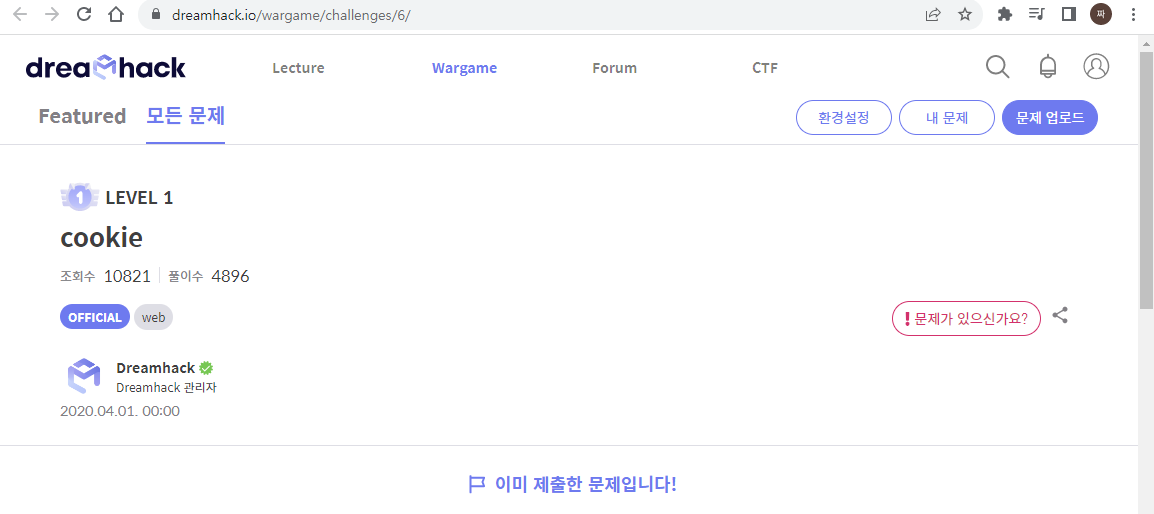Image resolution: width=1154 pixels, height=514 pixels.
Task: Open the site search magnifier
Action: 997,67
